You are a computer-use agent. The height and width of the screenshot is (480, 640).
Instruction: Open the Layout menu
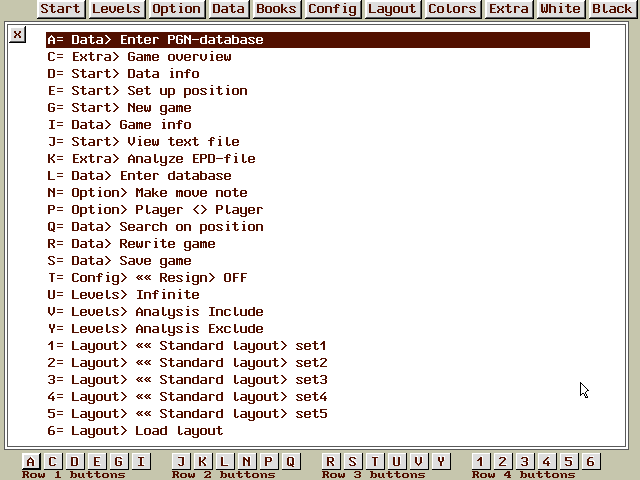point(393,9)
